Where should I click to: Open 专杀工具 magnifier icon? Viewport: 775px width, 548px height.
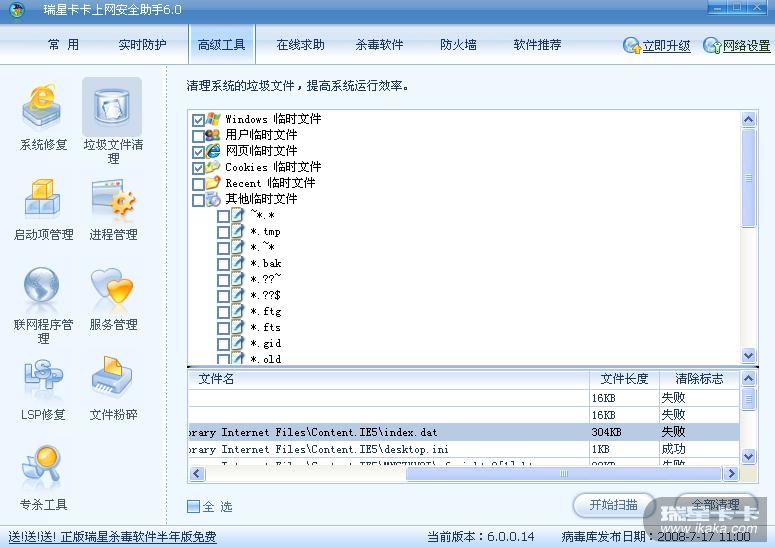coord(42,464)
